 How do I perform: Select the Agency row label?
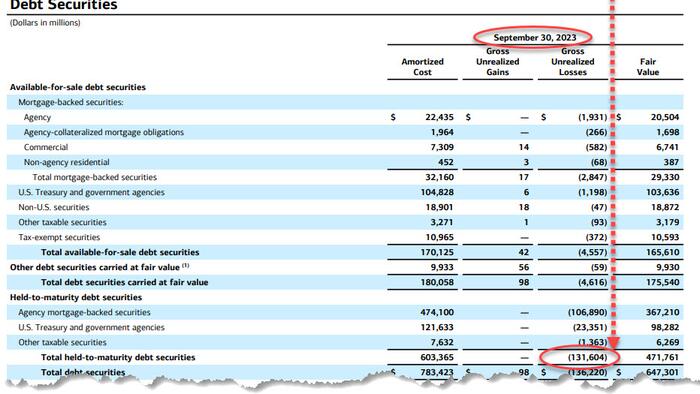pos(37,117)
